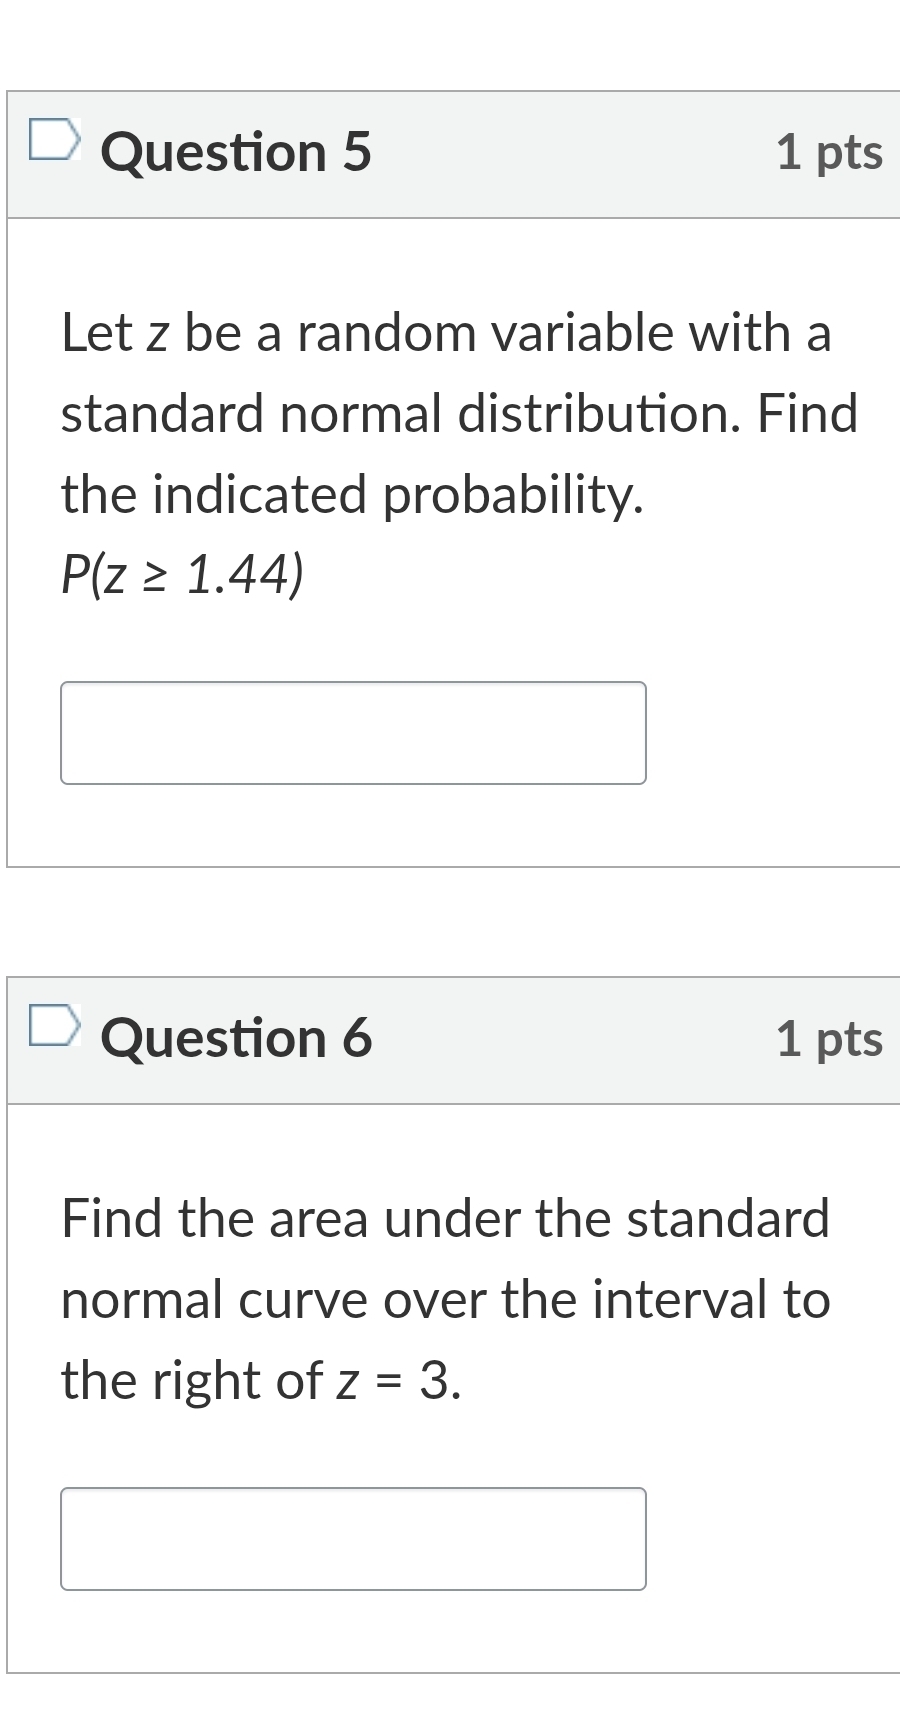Click the "1 pts" label for Question 6
Image resolution: width=900 pixels, height=1732 pixels.
[x=829, y=1039]
